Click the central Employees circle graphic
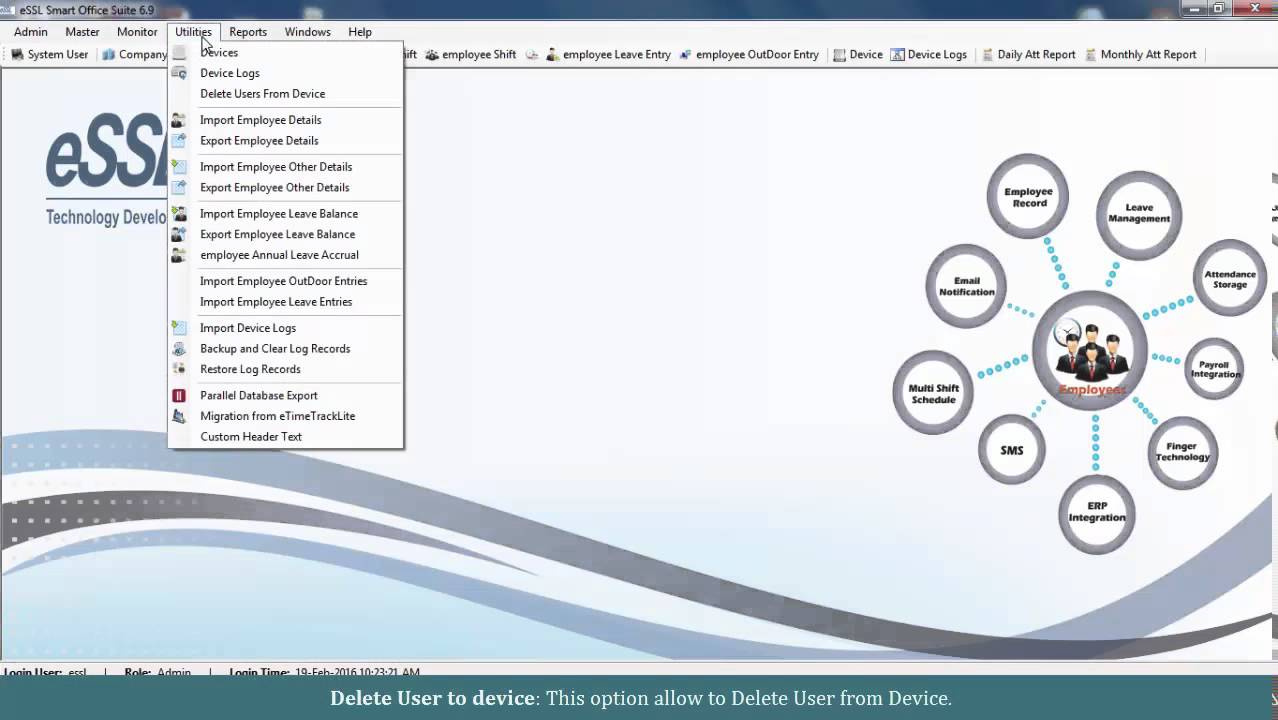 coord(1090,351)
